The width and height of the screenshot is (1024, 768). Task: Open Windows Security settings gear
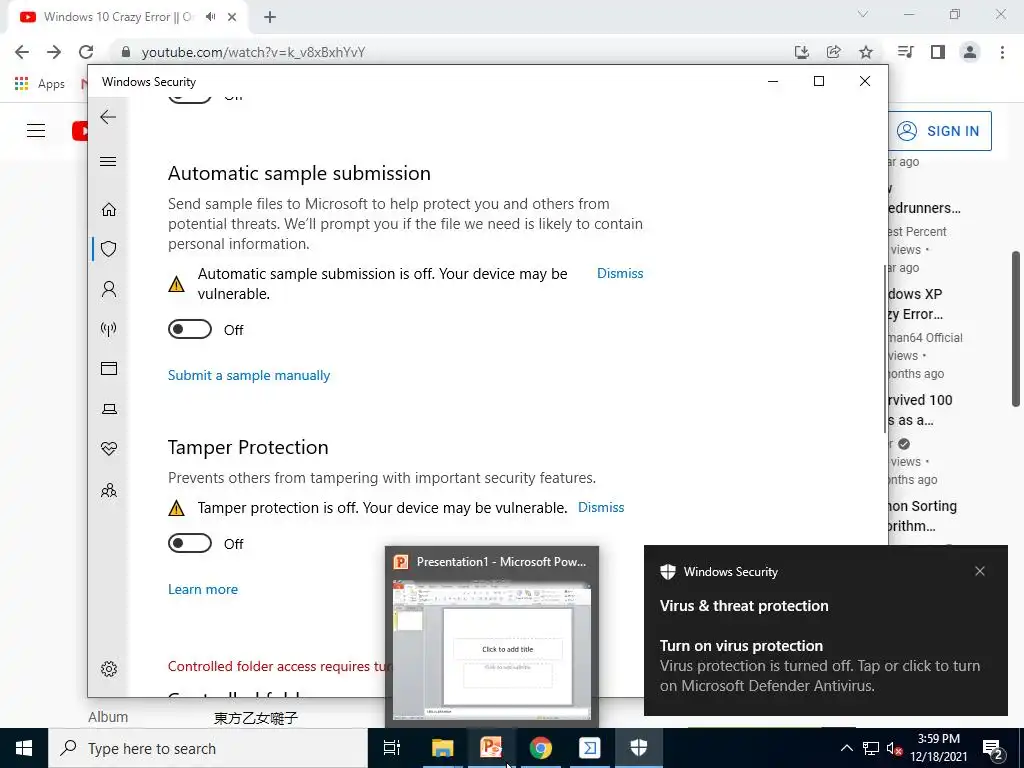pos(108,669)
